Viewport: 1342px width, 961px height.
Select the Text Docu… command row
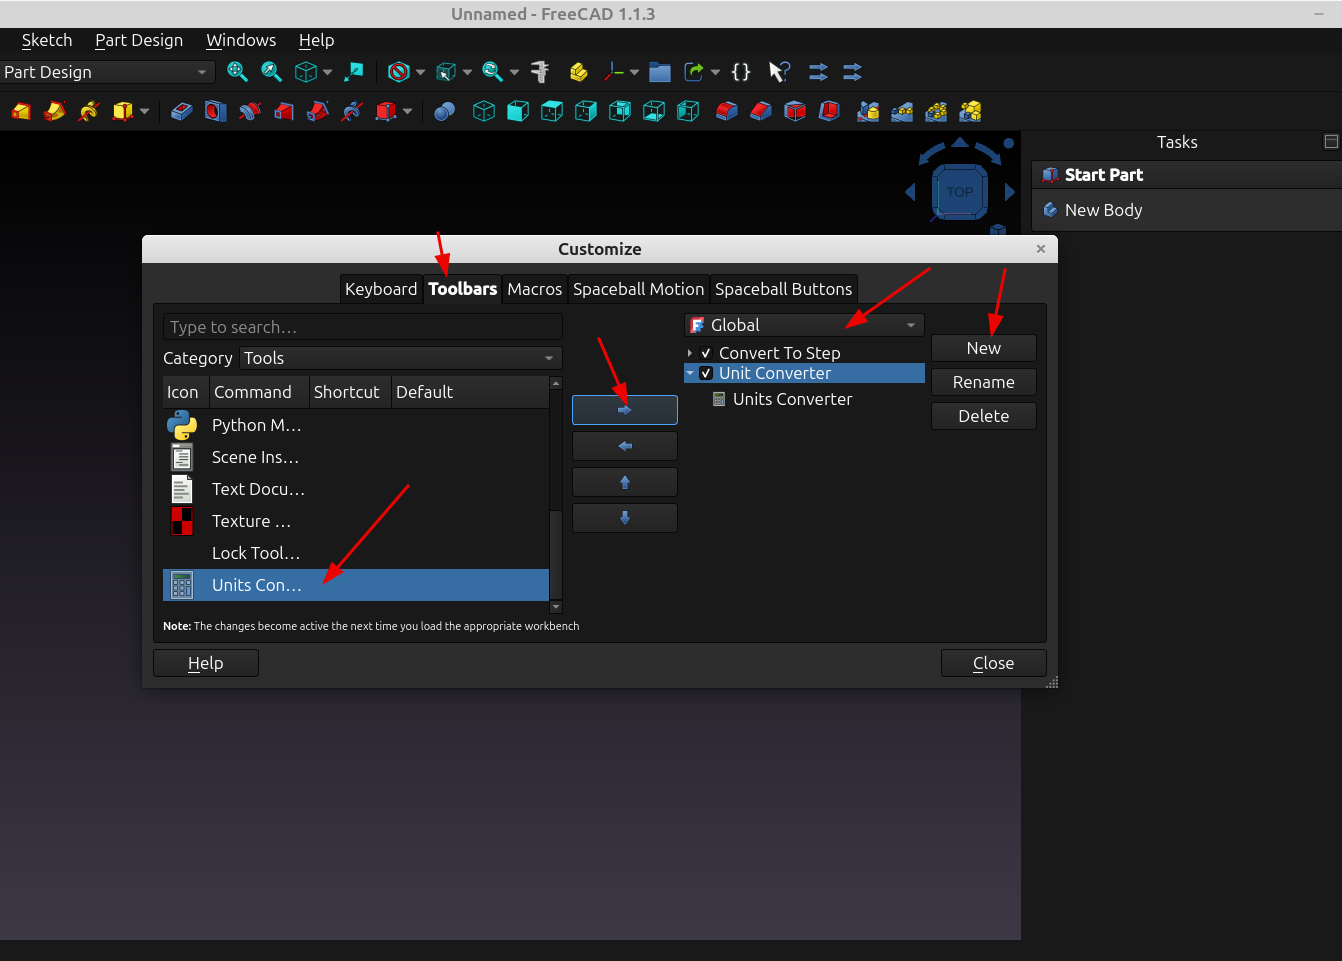(x=356, y=489)
